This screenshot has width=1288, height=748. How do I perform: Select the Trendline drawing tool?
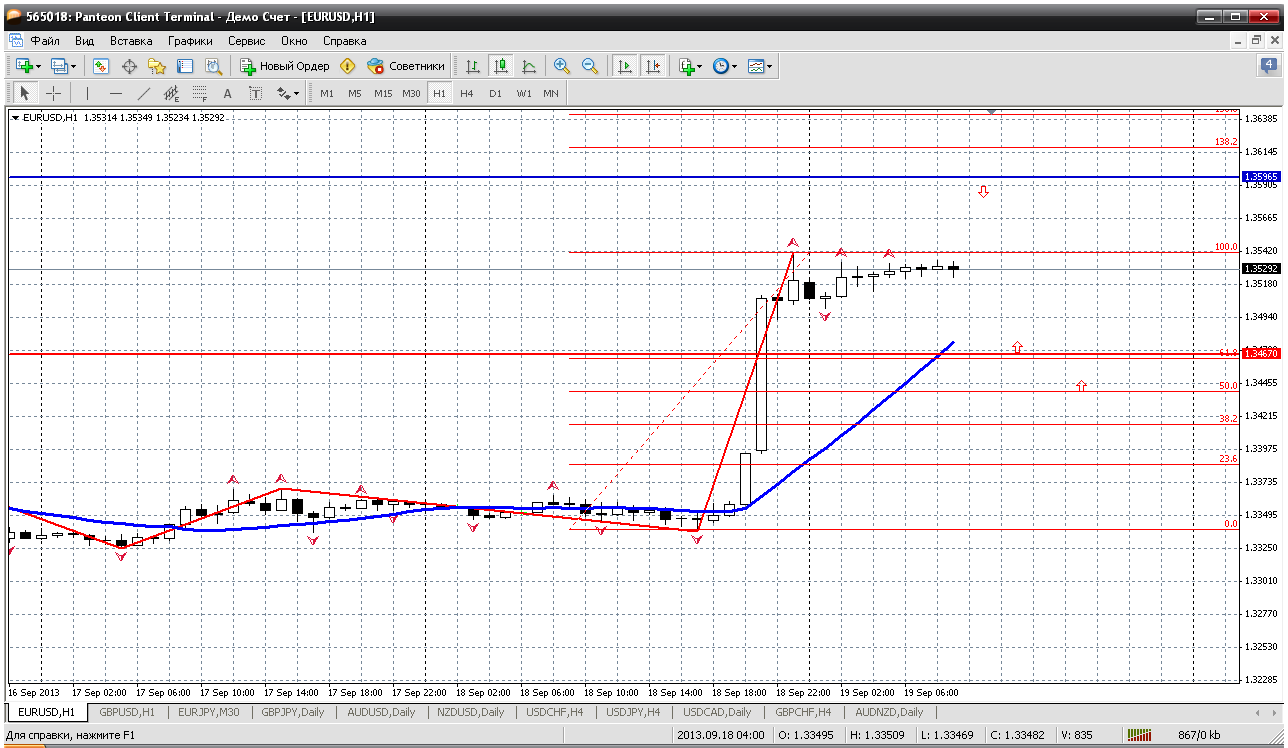(x=143, y=93)
